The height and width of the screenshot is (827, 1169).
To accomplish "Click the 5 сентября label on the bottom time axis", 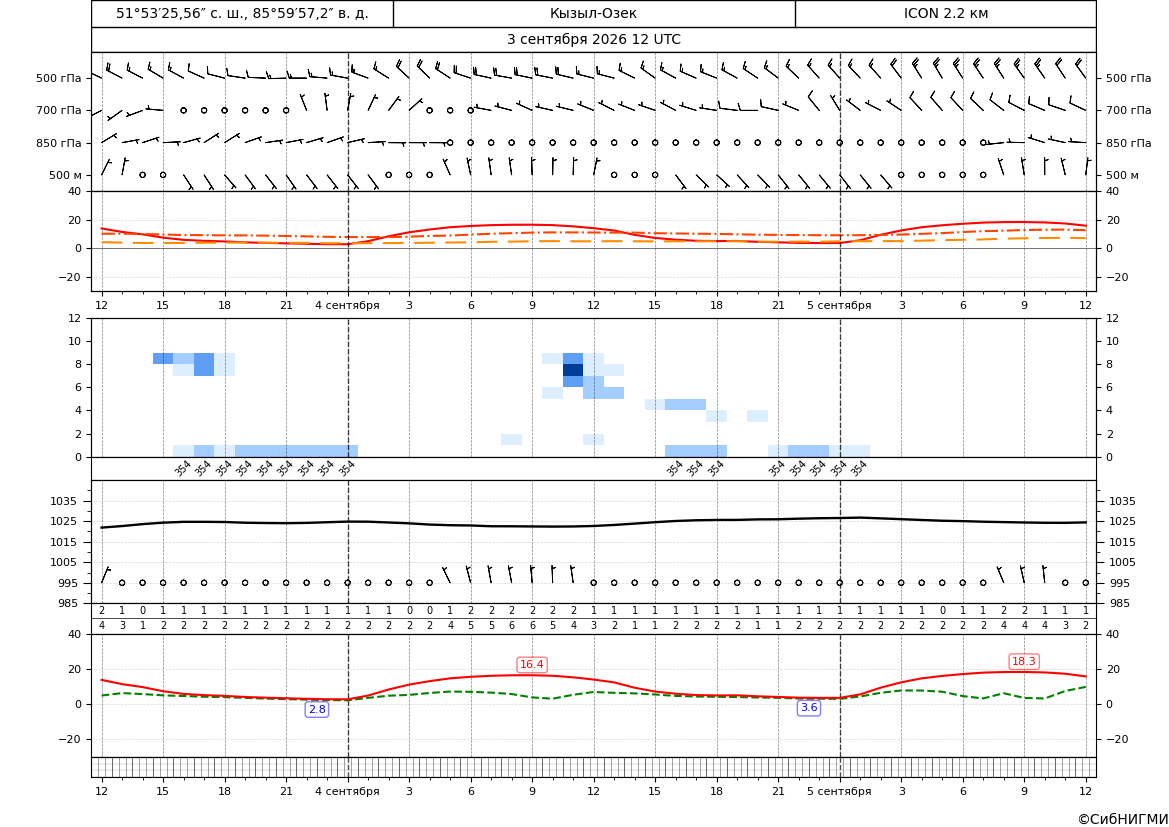I will click(839, 791).
